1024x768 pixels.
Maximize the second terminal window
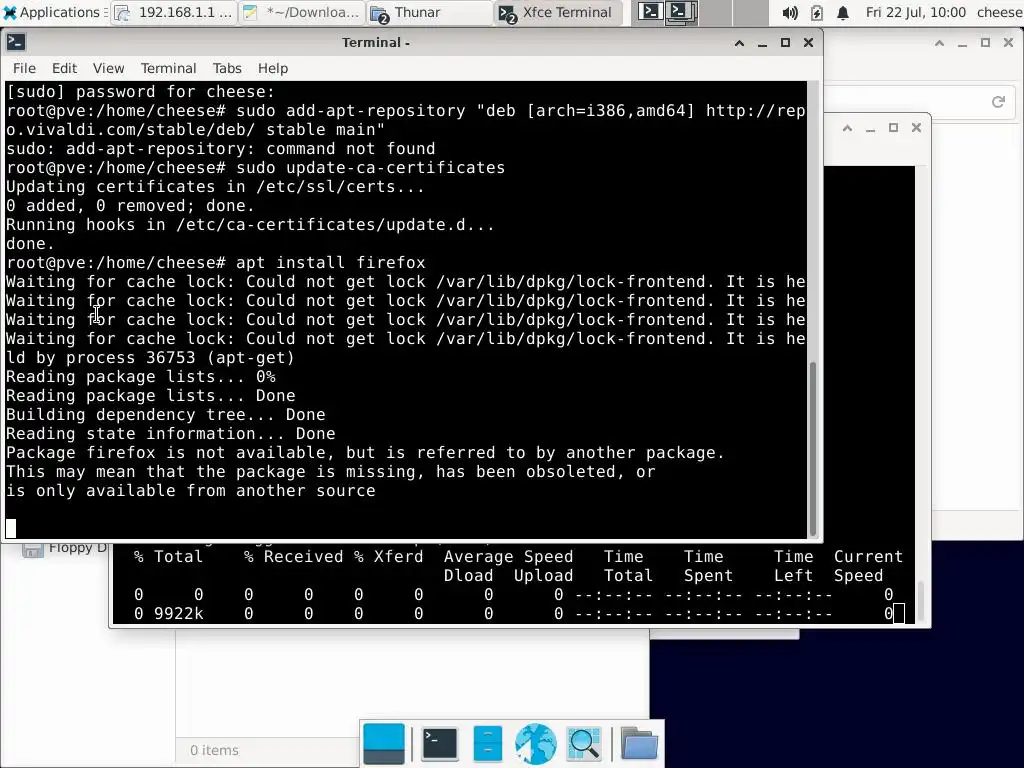click(893, 128)
